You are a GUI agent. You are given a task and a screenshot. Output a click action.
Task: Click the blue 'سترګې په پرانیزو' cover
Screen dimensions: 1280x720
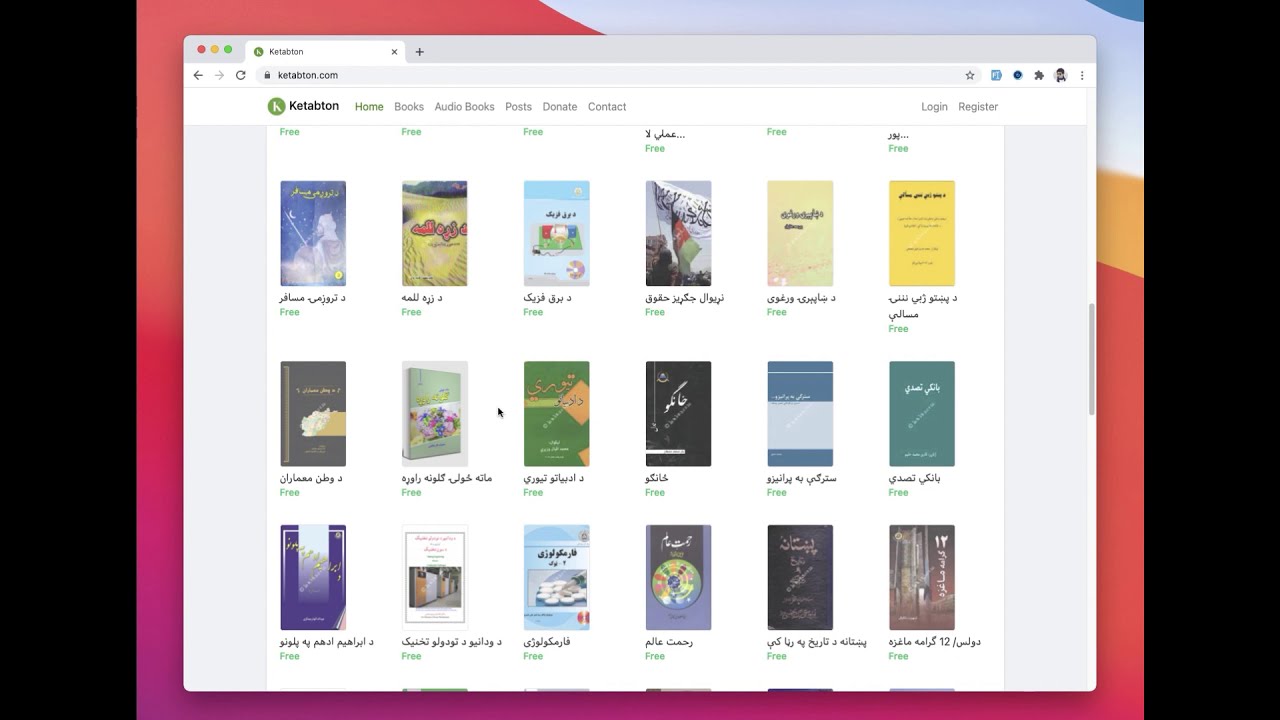(800, 414)
